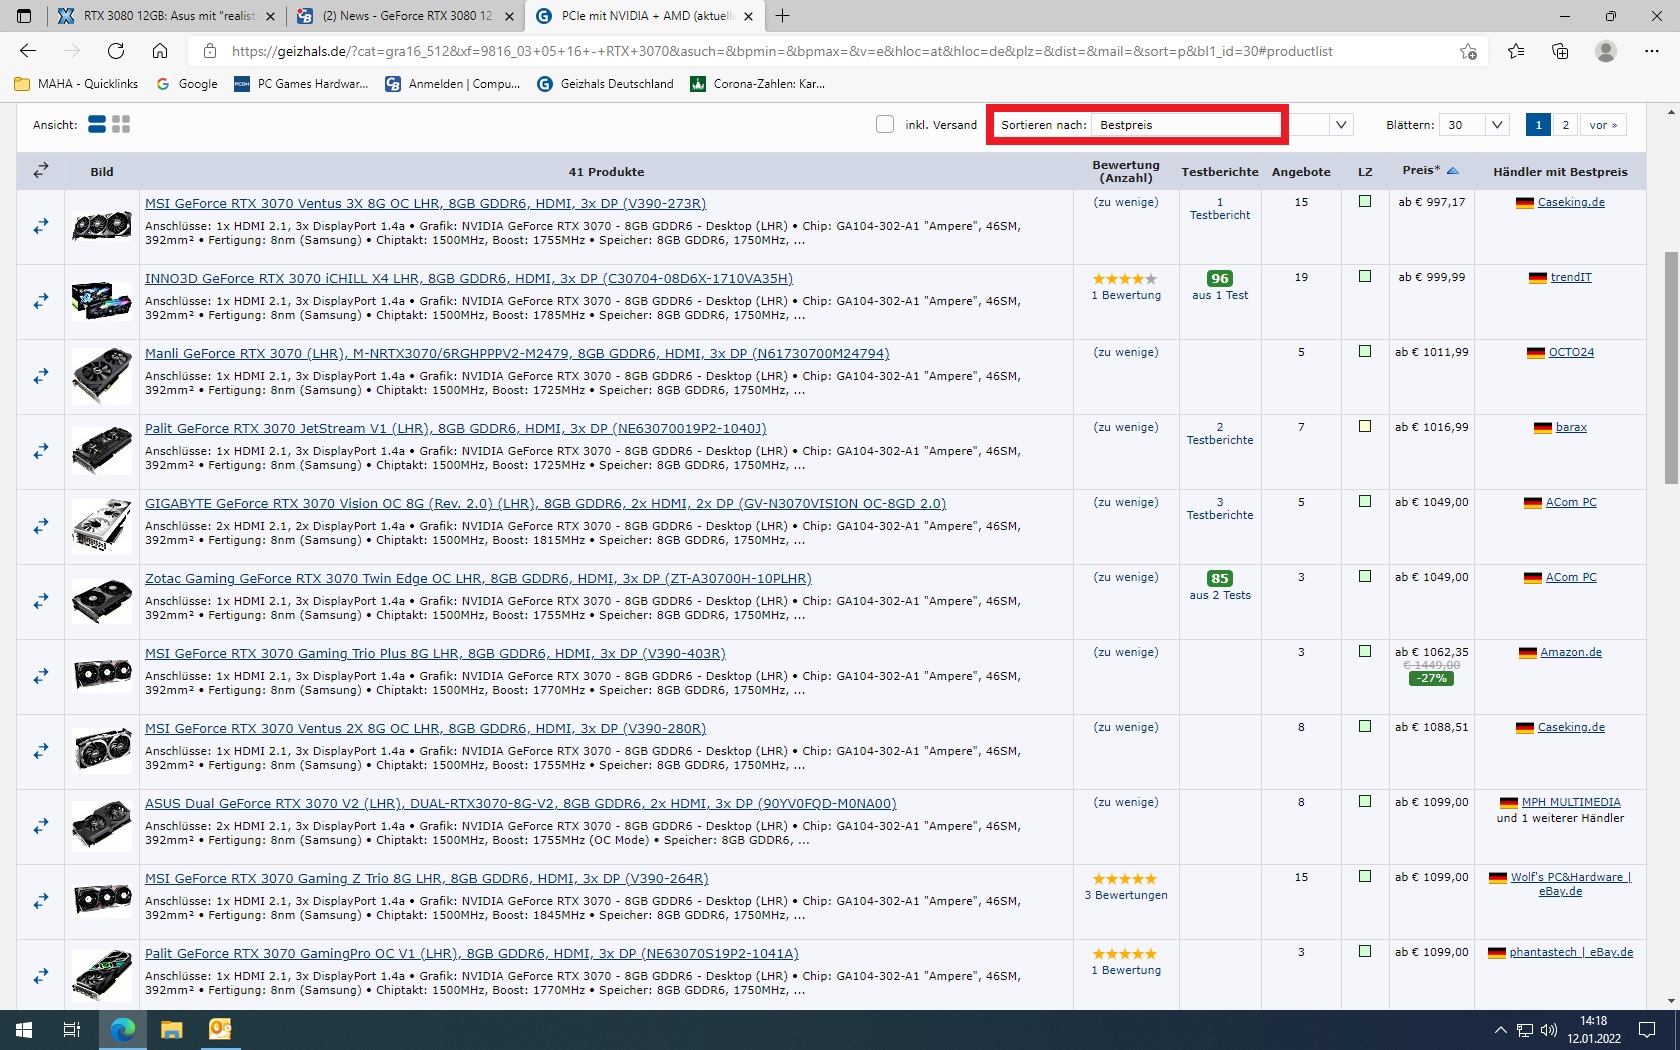Open browser collections
Screen dimensions: 1680x1050
click(1560, 51)
